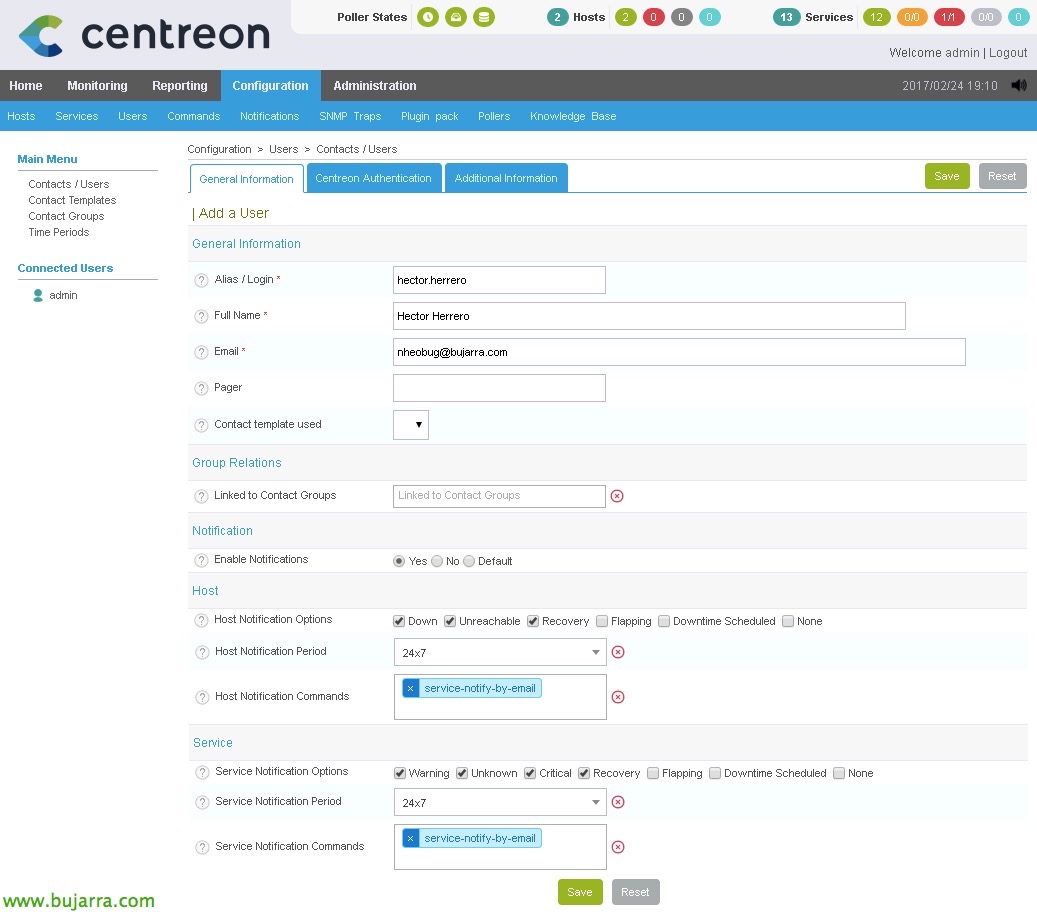Open the Monitoring menu

[x=97, y=86]
